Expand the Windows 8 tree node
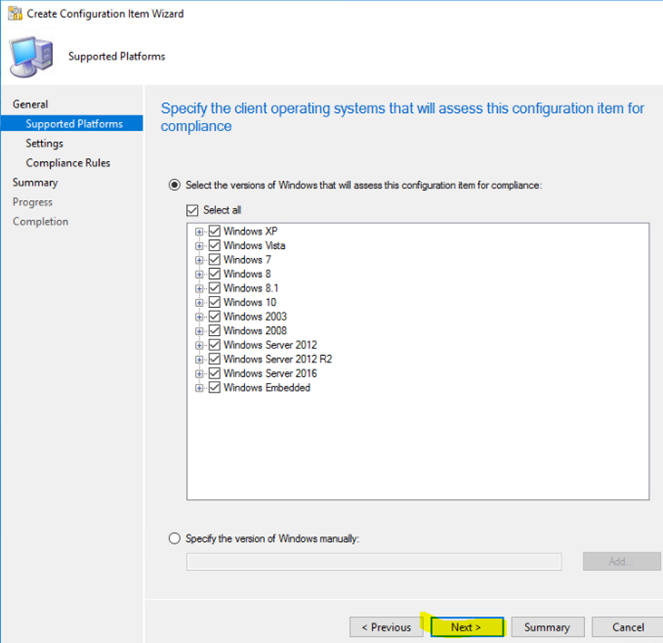The height and width of the screenshot is (643, 663). coord(199,274)
